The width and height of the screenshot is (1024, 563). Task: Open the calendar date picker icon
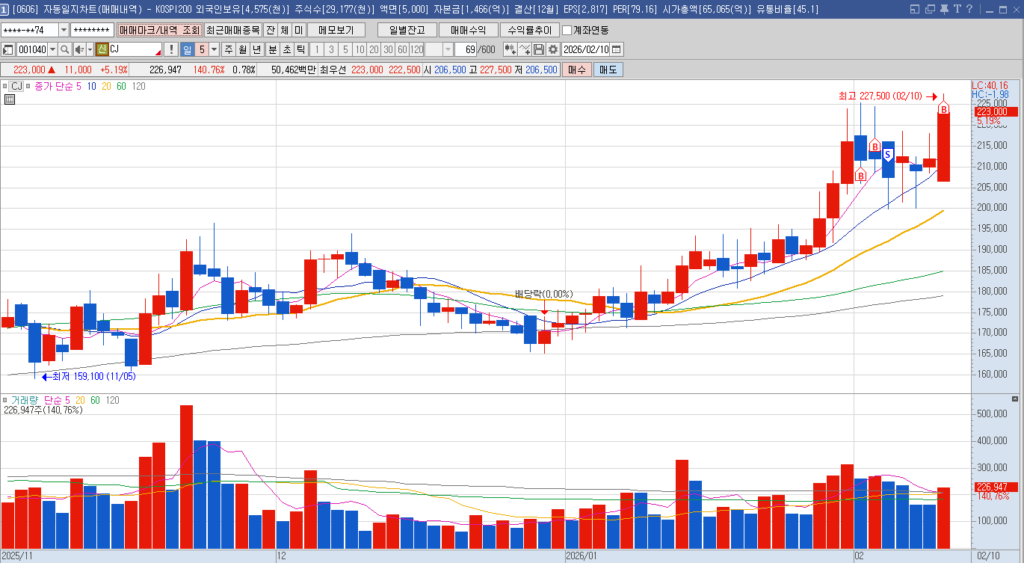click(x=616, y=49)
